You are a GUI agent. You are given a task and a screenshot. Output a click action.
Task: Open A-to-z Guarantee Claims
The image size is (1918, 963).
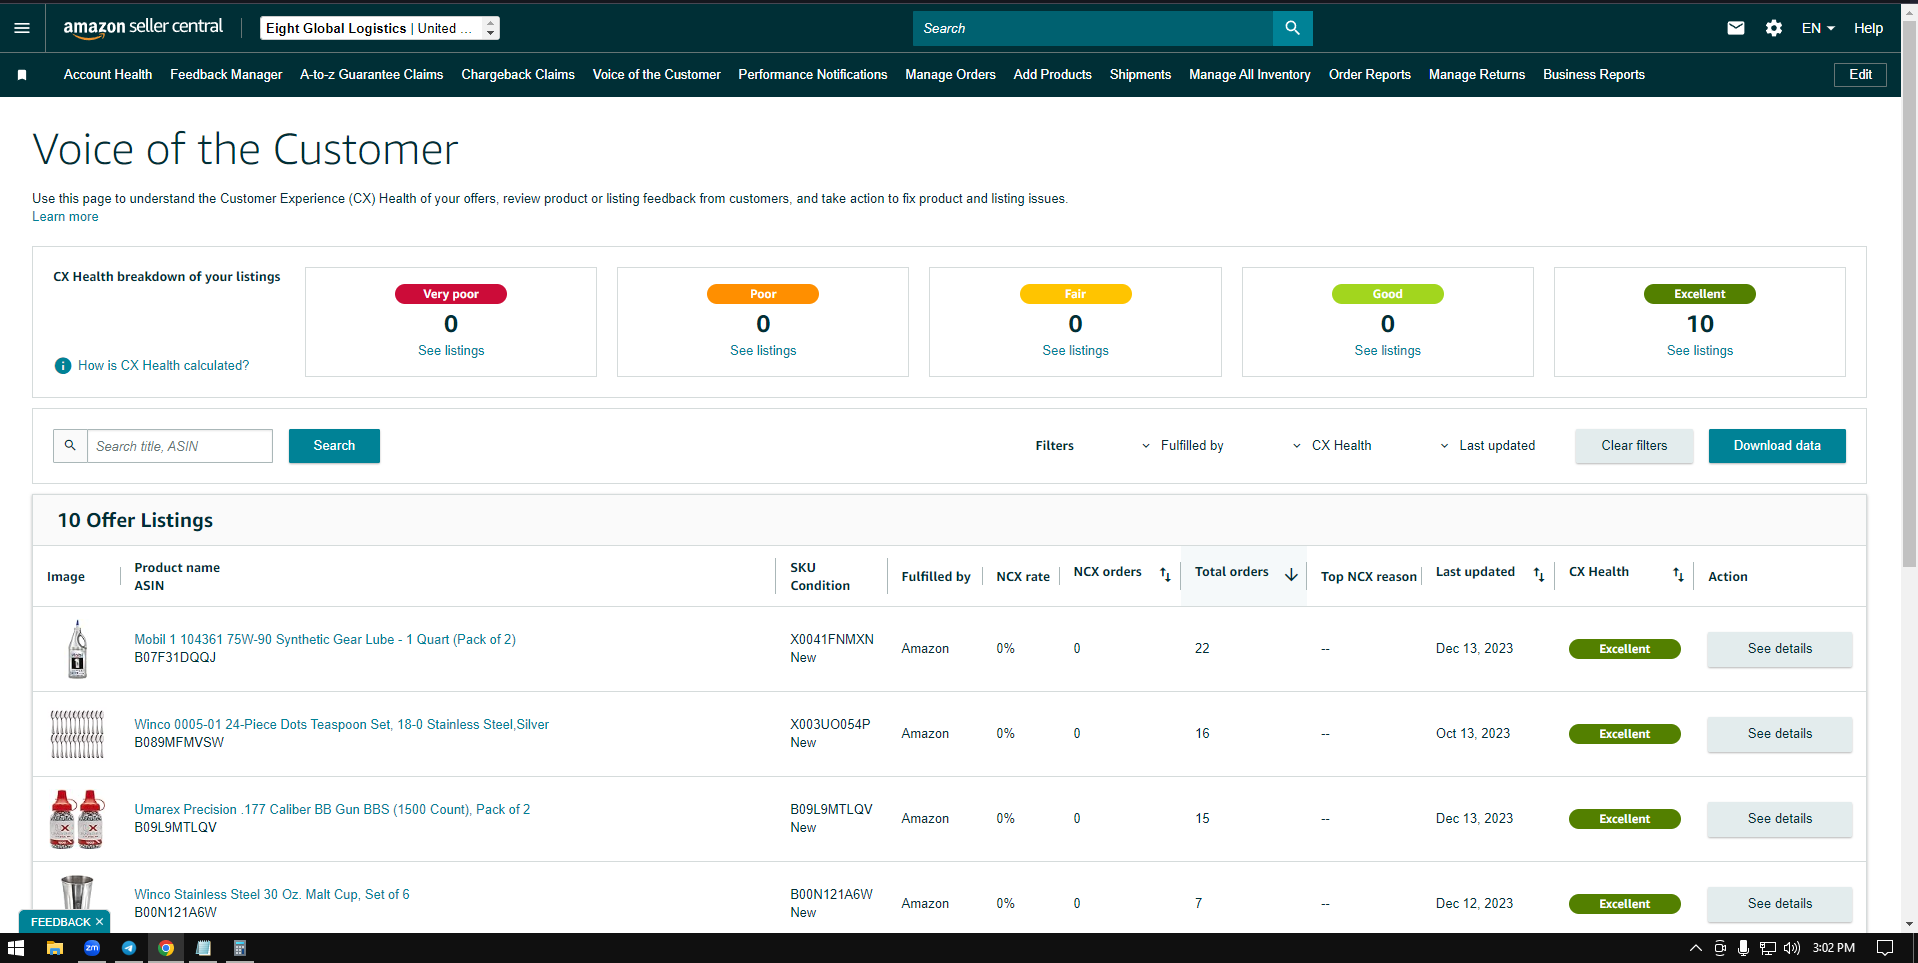point(372,75)
